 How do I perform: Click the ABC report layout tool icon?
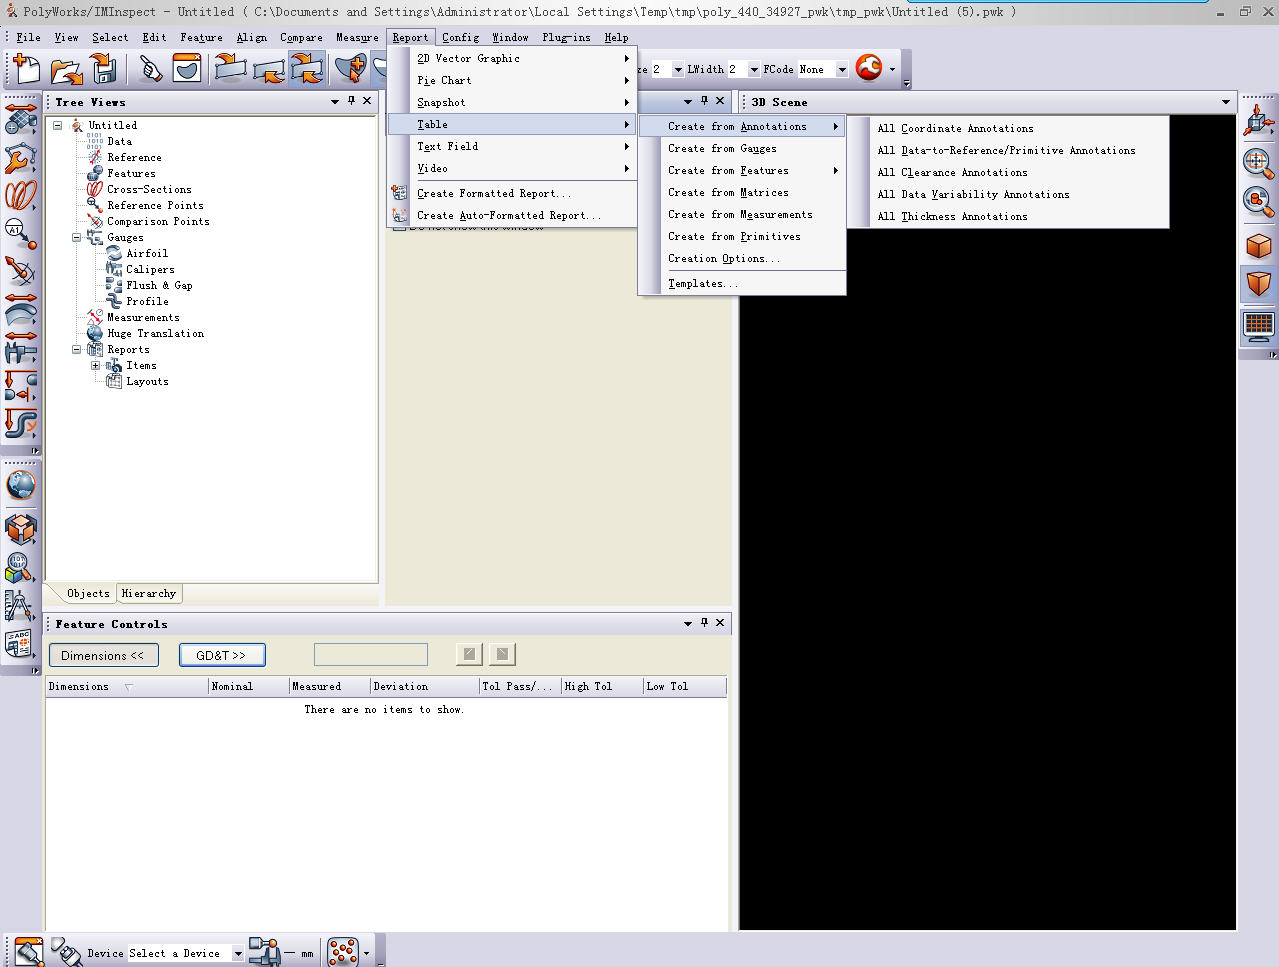coord(20,643)
